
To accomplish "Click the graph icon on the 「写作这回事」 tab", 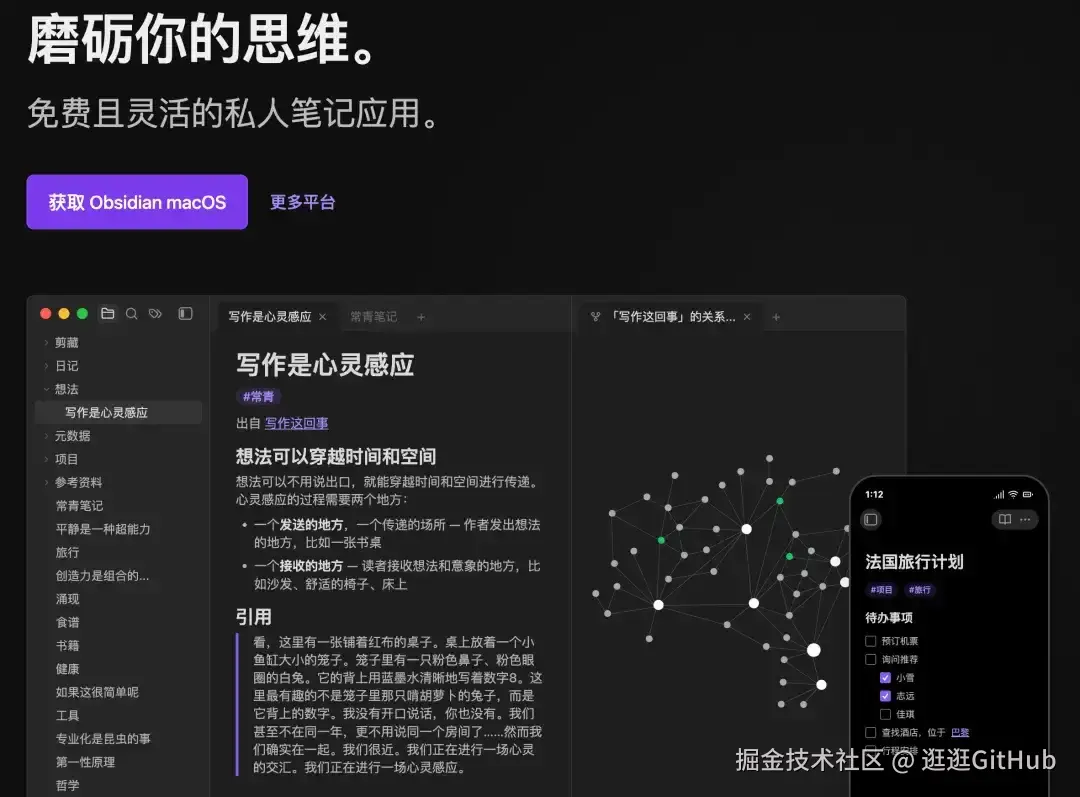I will (596, 317).
